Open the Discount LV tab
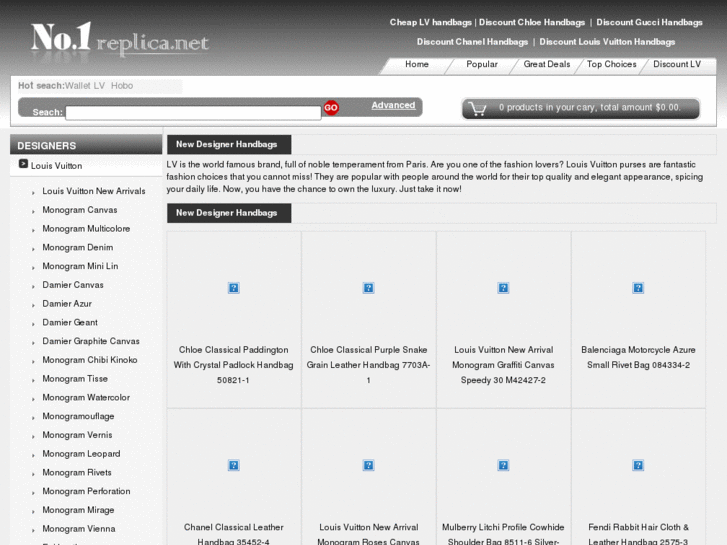The height and width of the screenshot is (545, 727). point(677,64)
